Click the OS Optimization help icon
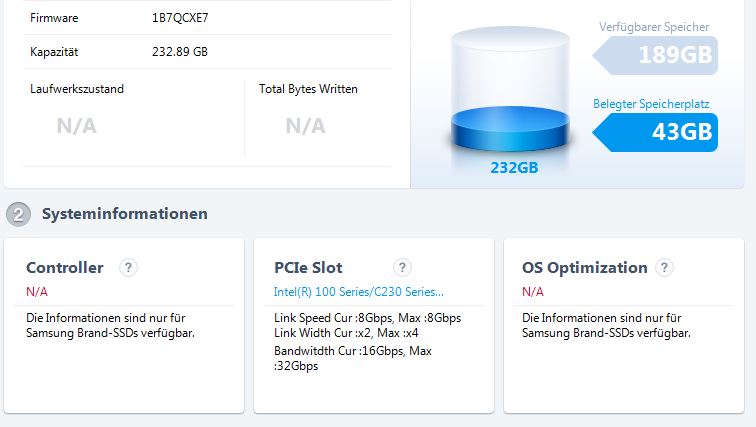Image resolution: width=756 pixels, height=427 pixels. coord(664,267)
